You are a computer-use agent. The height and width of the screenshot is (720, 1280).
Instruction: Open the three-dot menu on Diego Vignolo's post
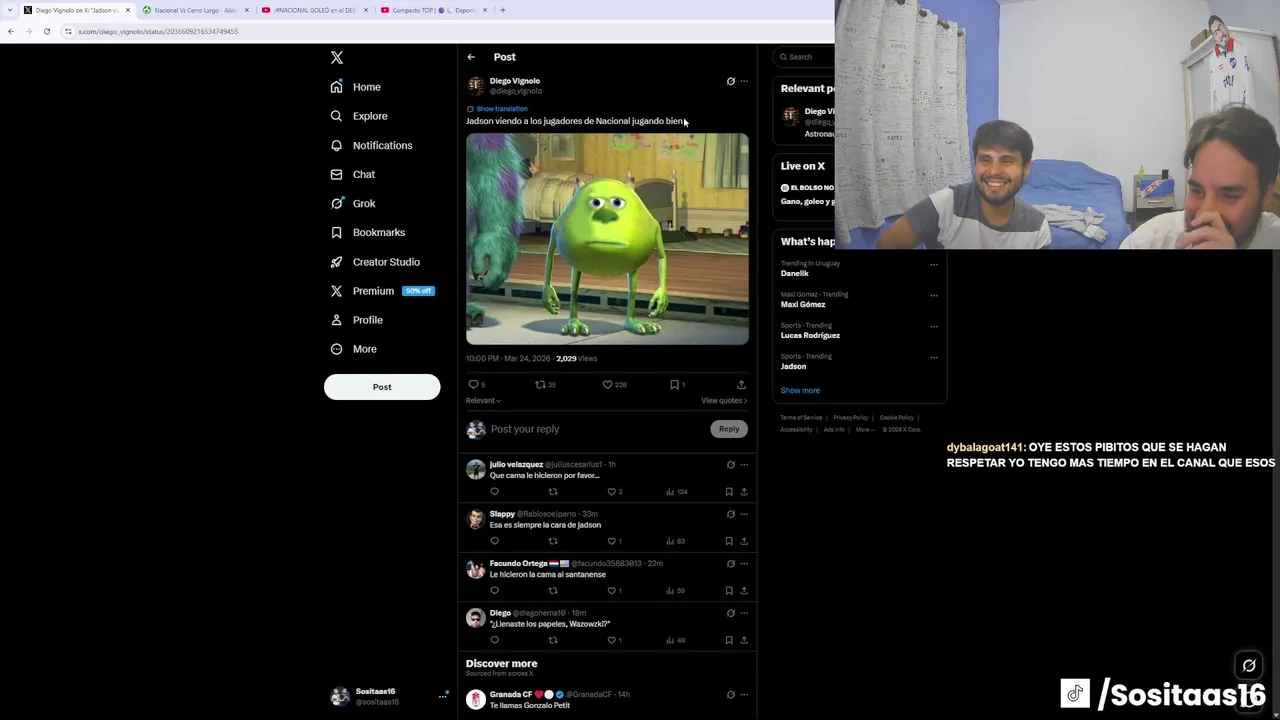[x=744, y=81]
